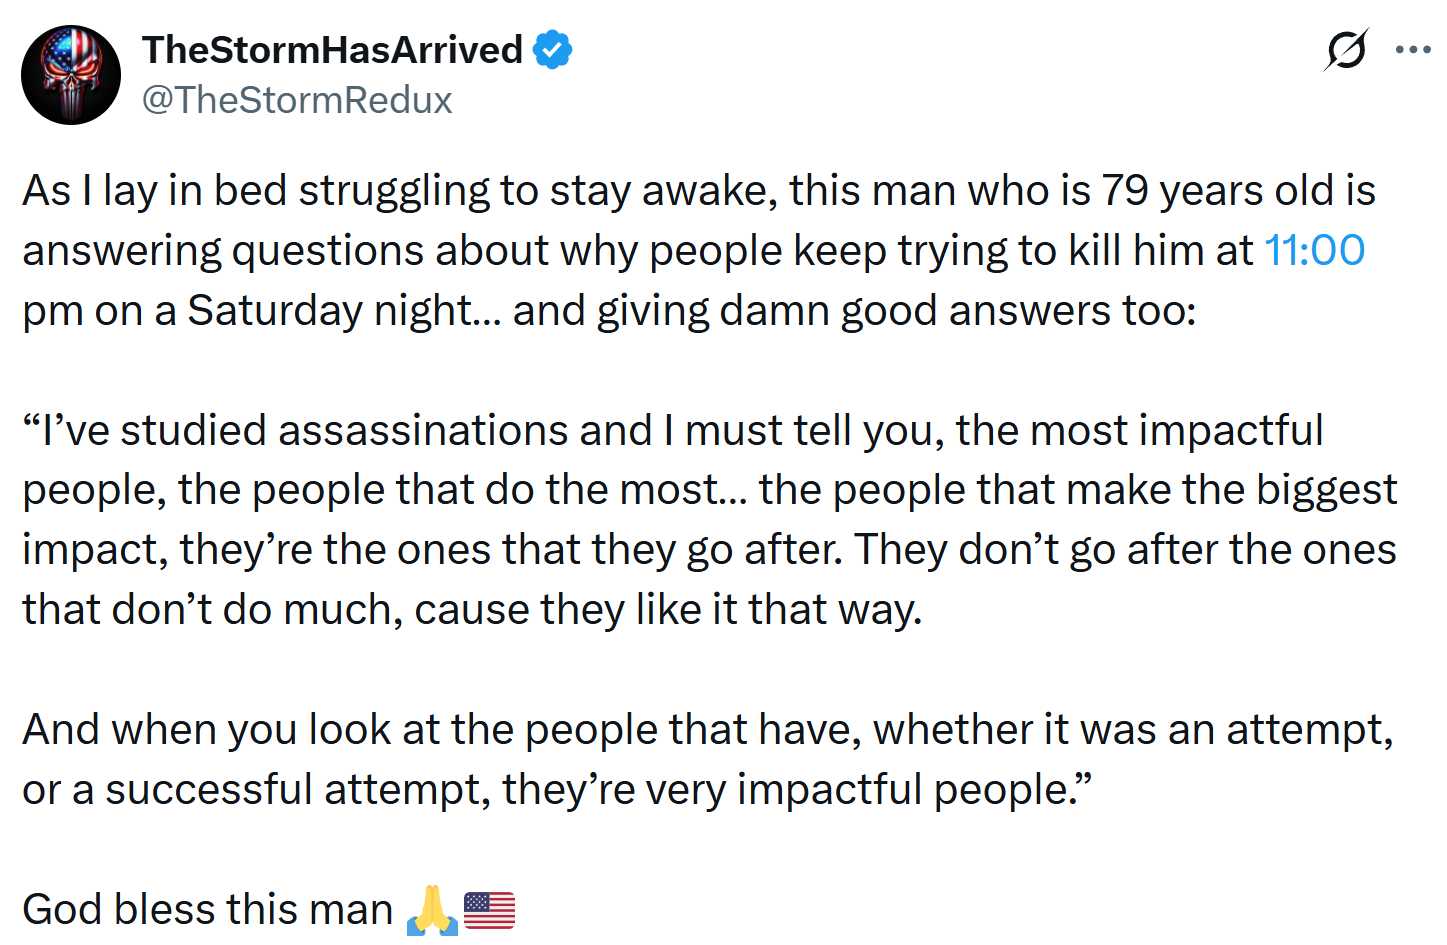Open the three-dot more options menu
The width and height of the screenshot is (1447, 945).
click(x=1413, y=50)
